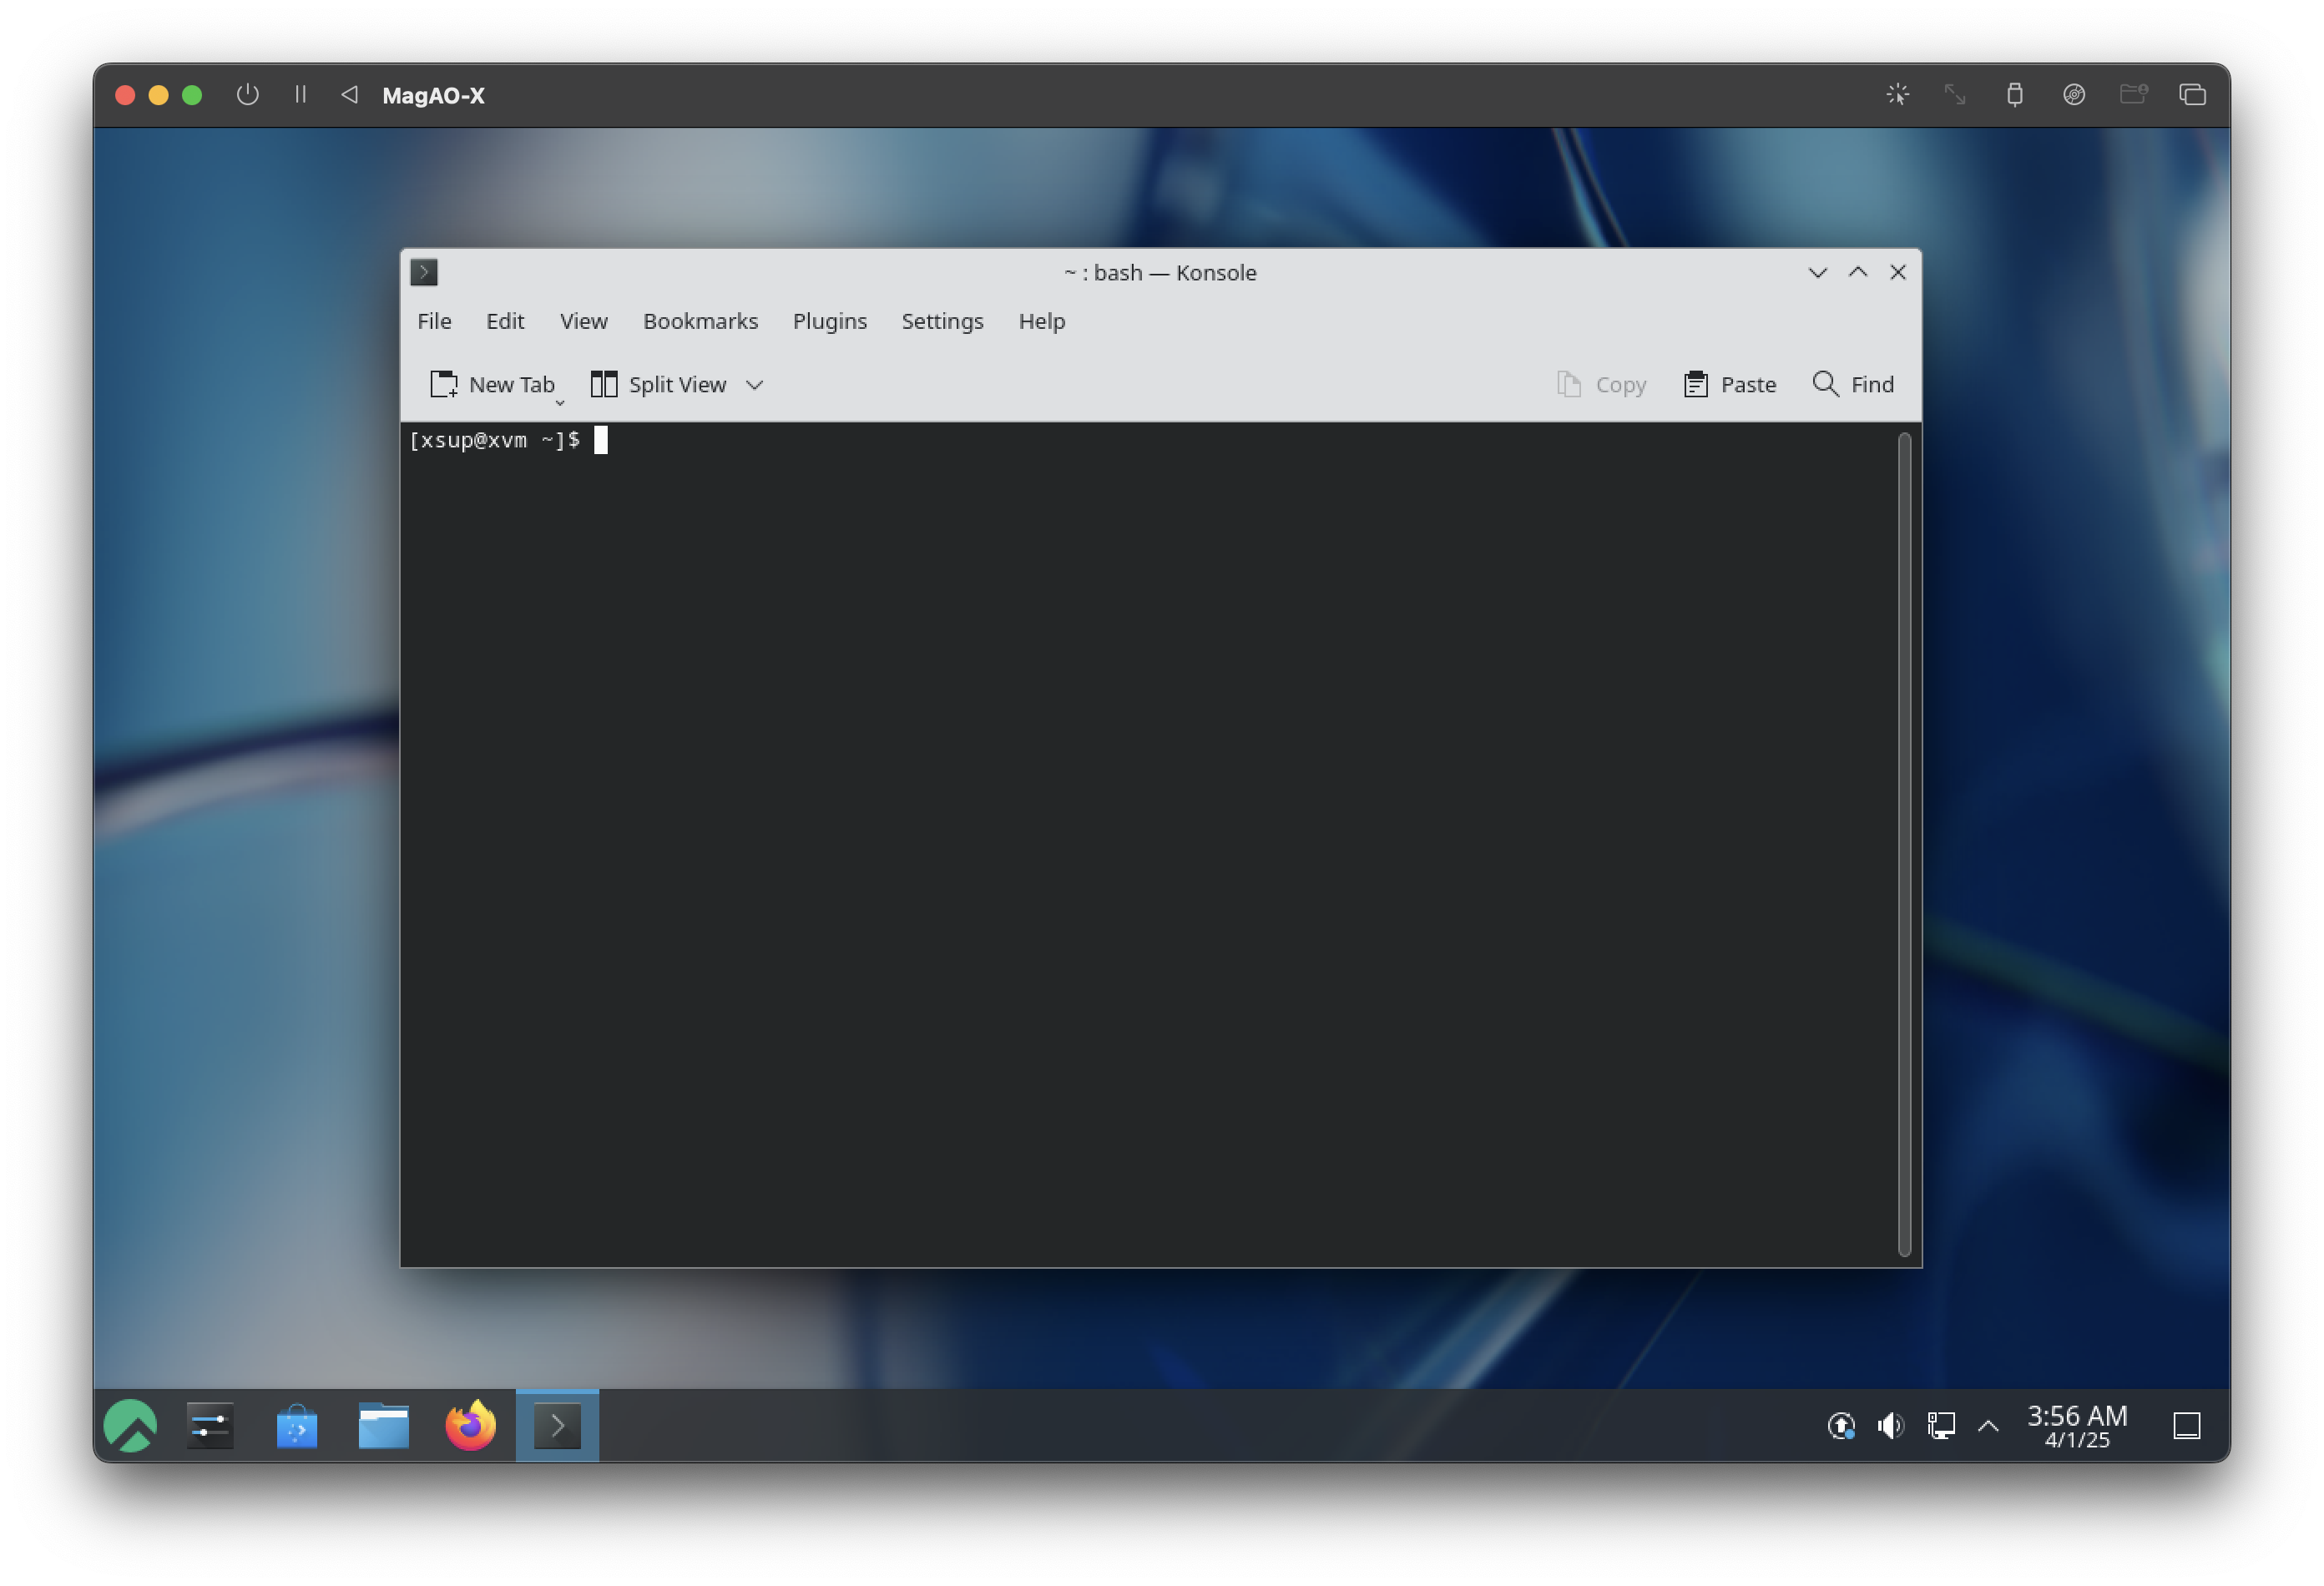Click the Konsole window icon in title bar

tap(424, 272)
